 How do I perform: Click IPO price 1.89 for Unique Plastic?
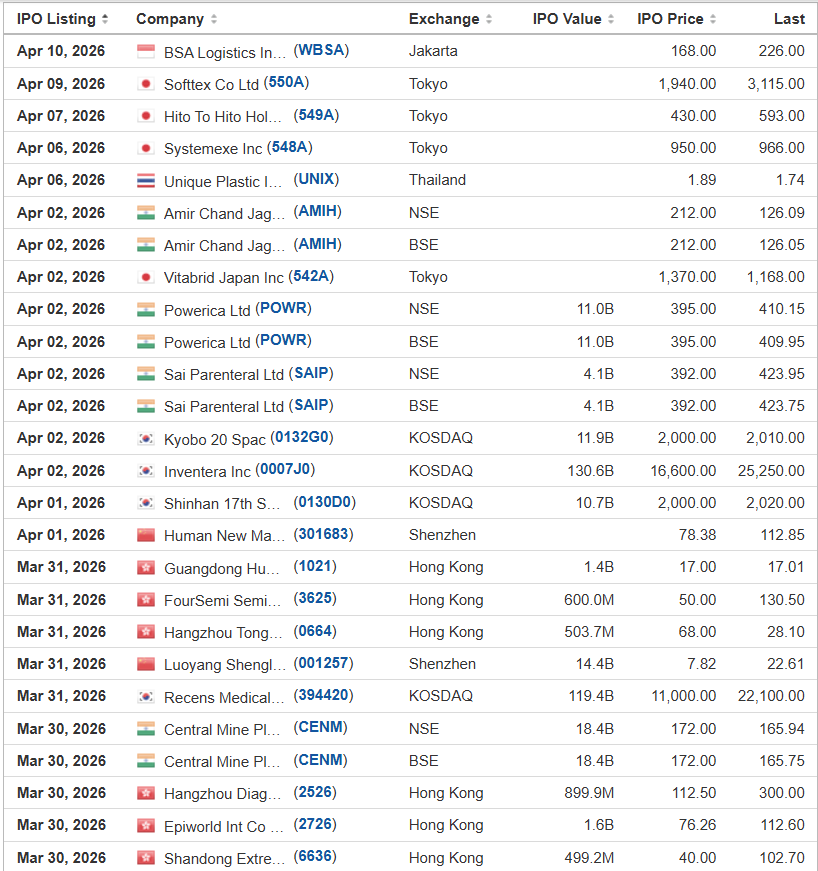click(x=702, y=180)
